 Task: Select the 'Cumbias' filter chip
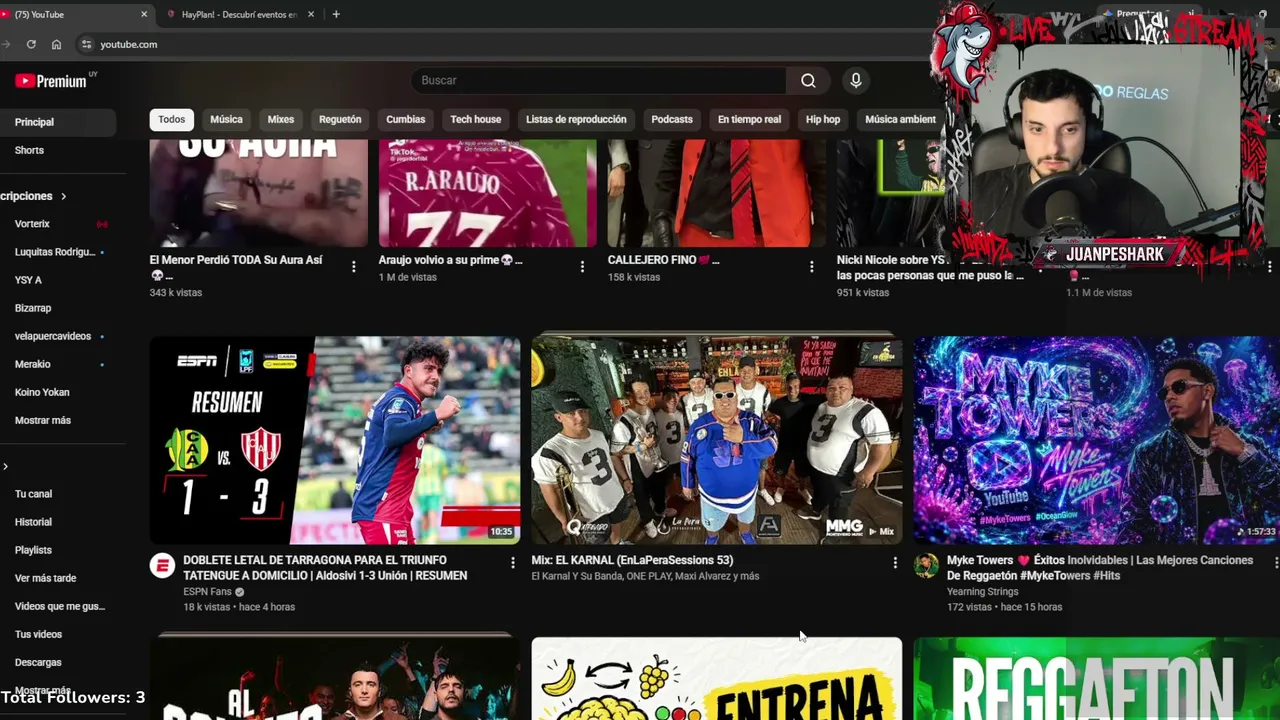[406, 119]
